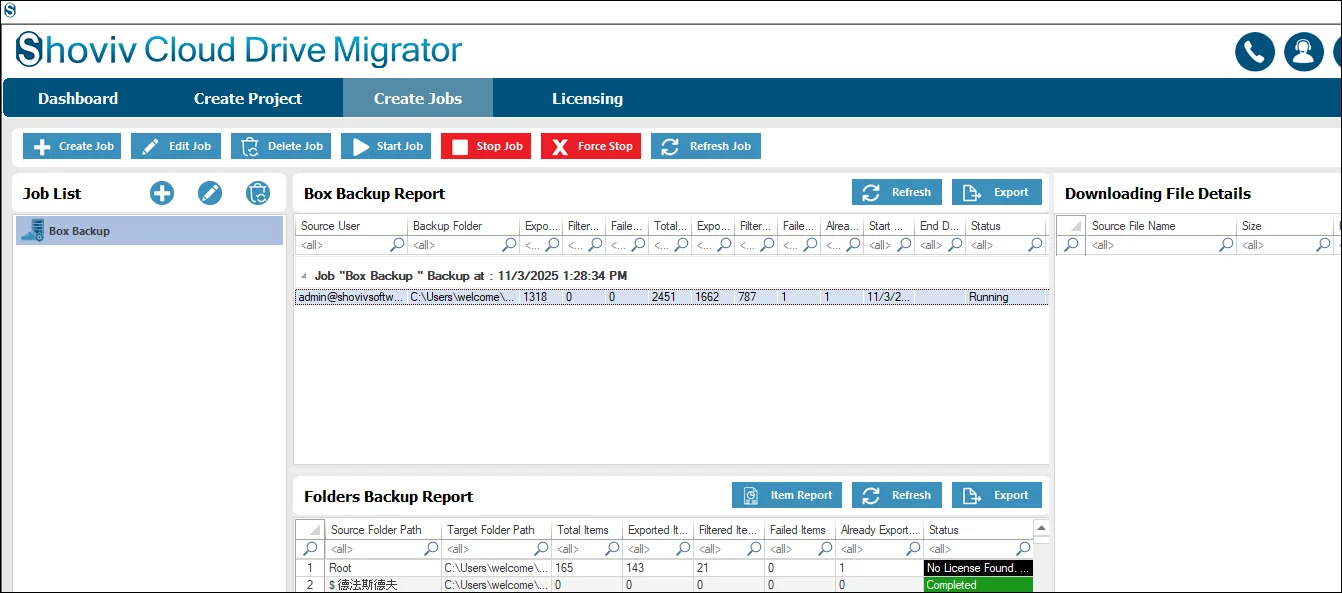
Task: Select the Create Jobs tab
Action: (418, 98)
